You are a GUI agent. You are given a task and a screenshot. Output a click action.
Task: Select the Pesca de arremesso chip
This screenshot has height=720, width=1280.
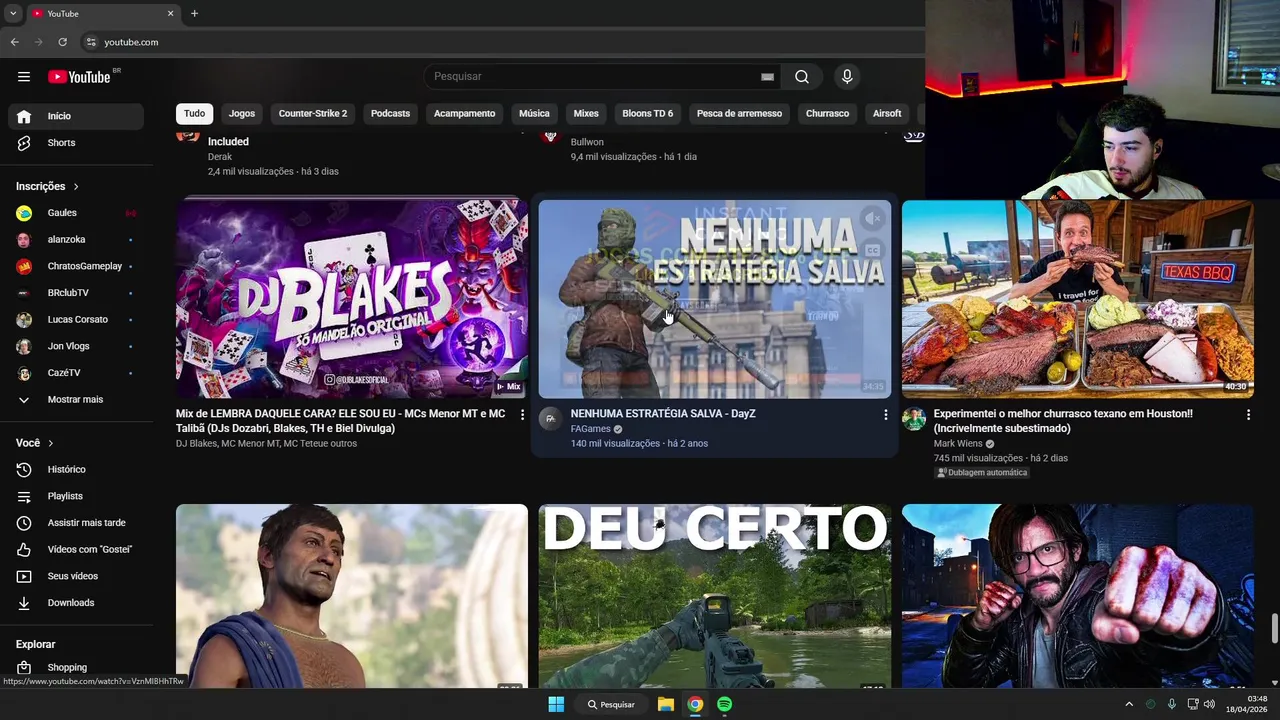(x=739, y=114)
